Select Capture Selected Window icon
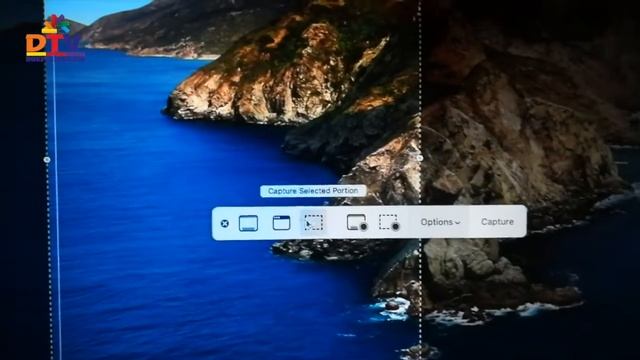This screenshot has height=360, width=640. point(281,223)
